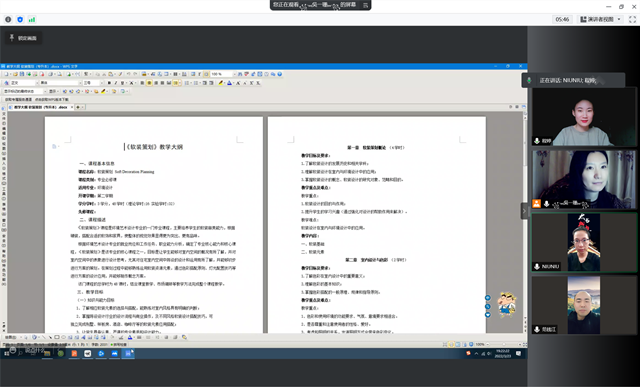Open the taskbar notification center icon

point(518,354)
